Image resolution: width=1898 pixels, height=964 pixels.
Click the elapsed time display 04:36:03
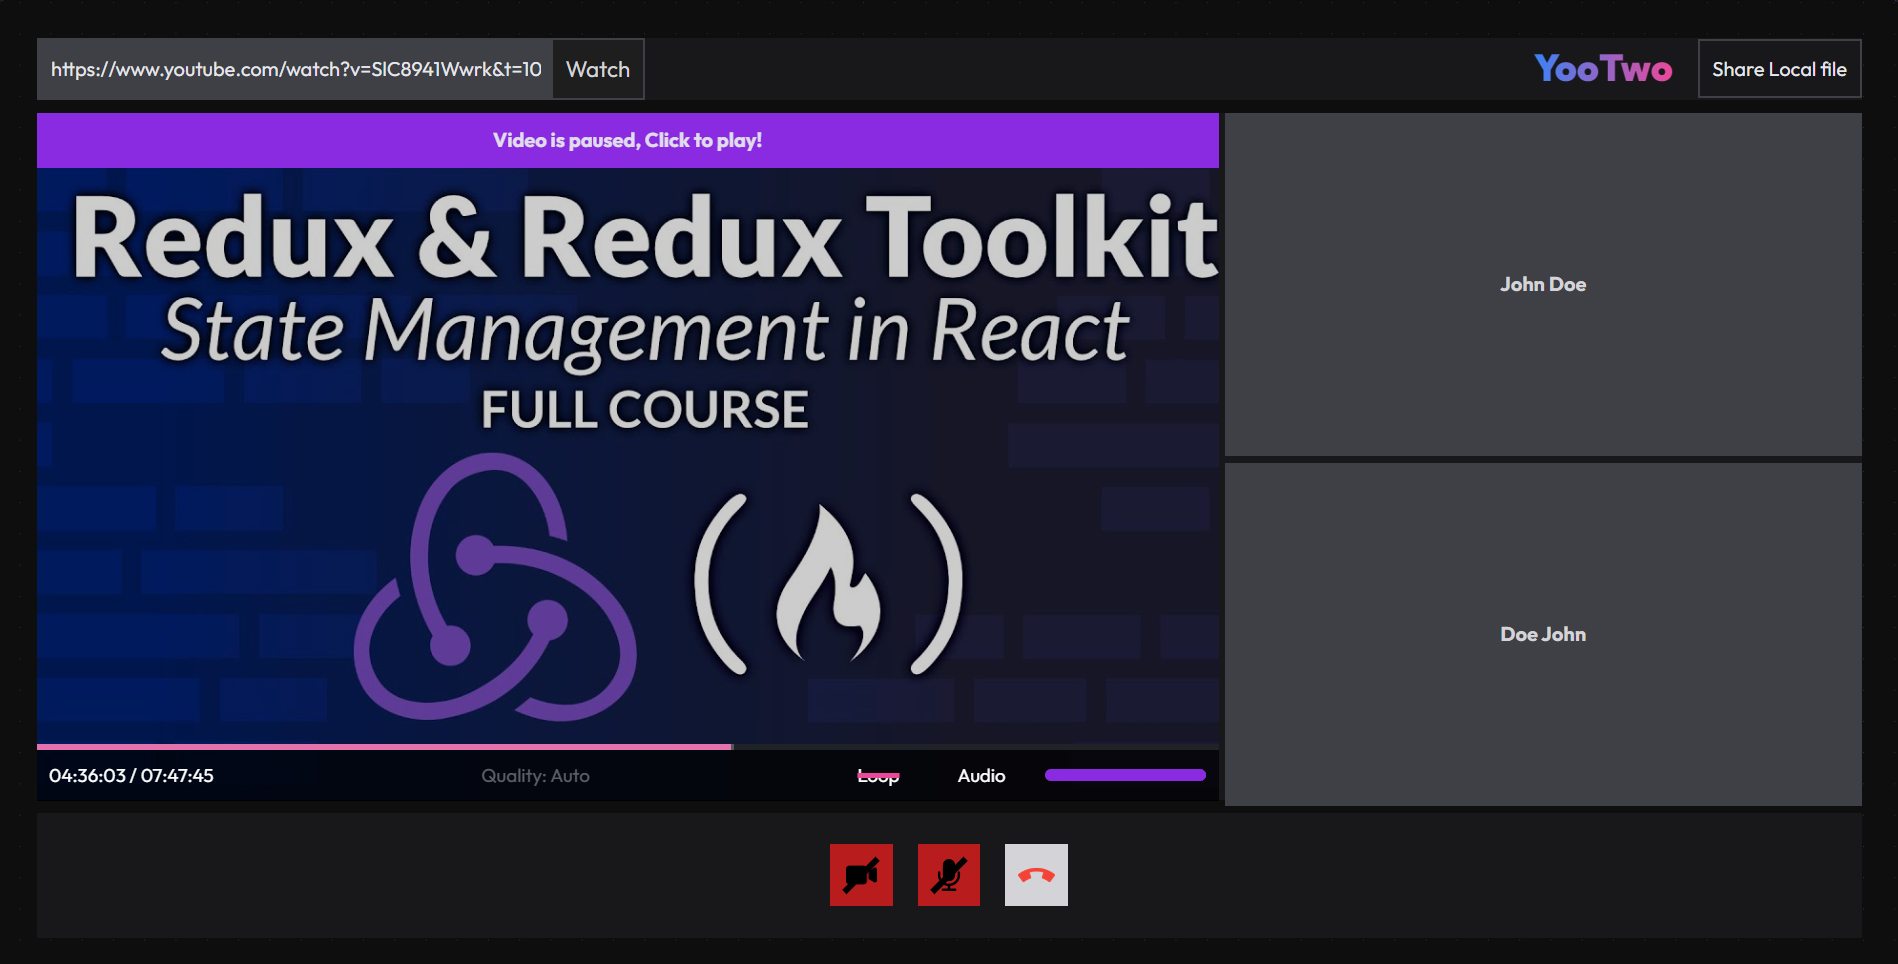click(x=87, y=776)
